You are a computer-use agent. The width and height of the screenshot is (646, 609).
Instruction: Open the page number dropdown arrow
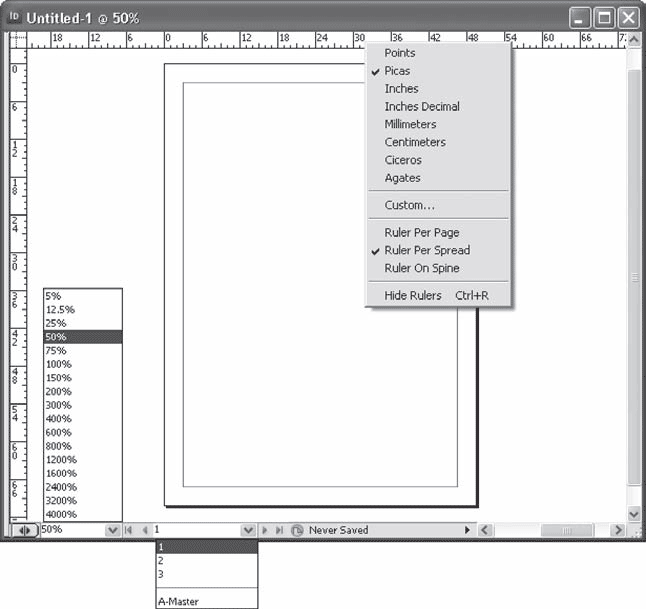pos(248,530)
